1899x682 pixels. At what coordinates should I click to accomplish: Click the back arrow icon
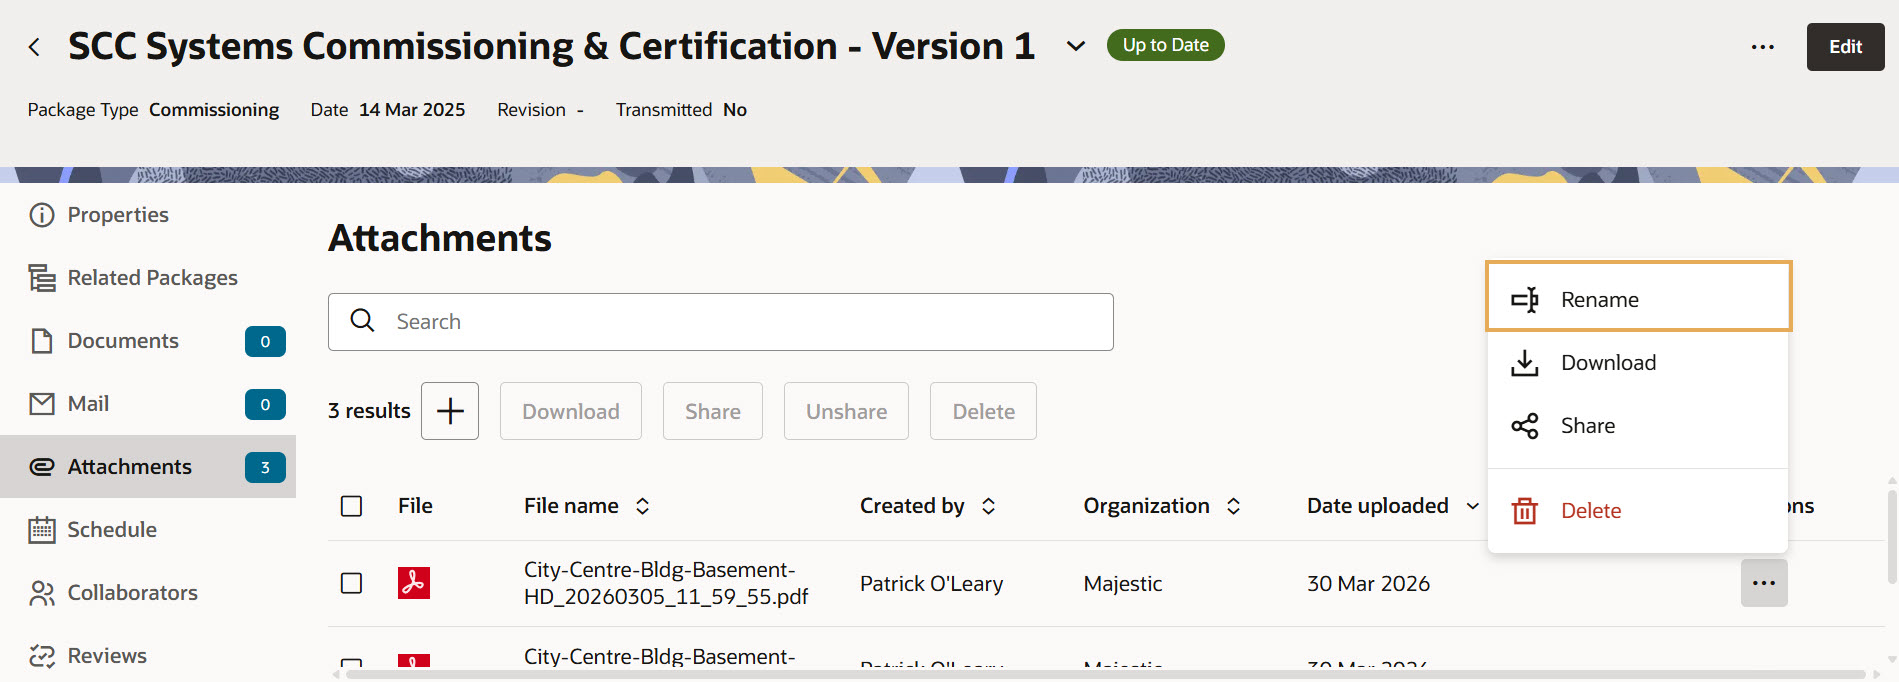pos(34,47)
